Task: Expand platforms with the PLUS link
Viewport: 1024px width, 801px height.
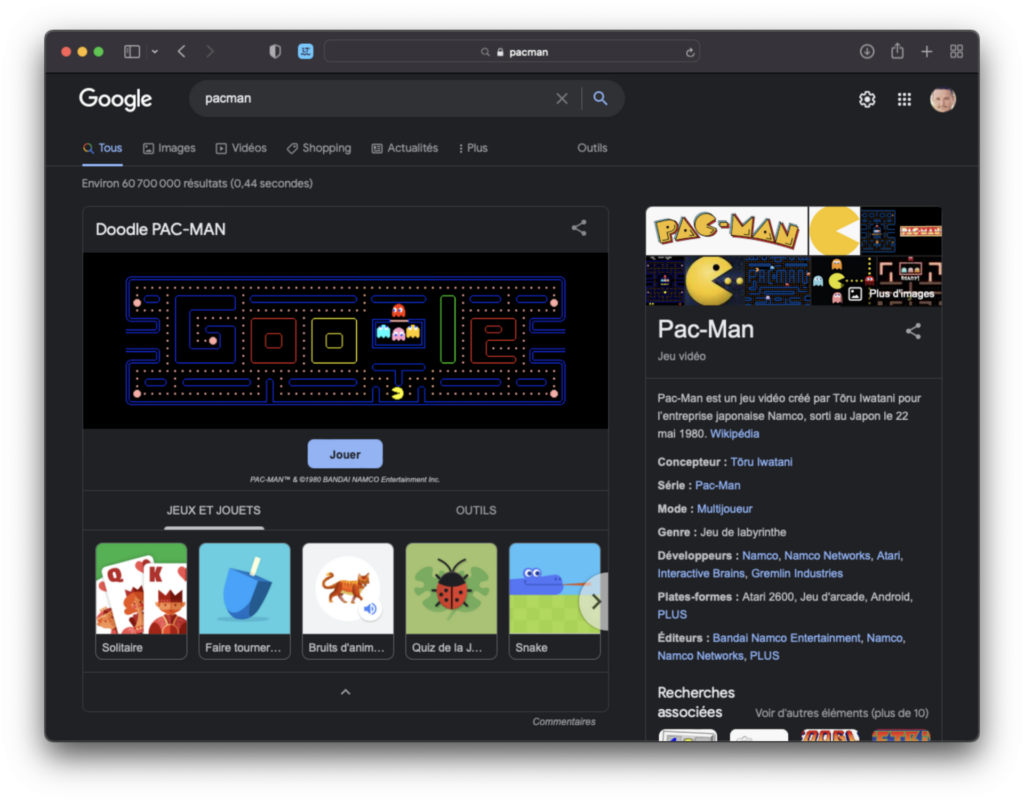Action: click(x=672, y=614)
